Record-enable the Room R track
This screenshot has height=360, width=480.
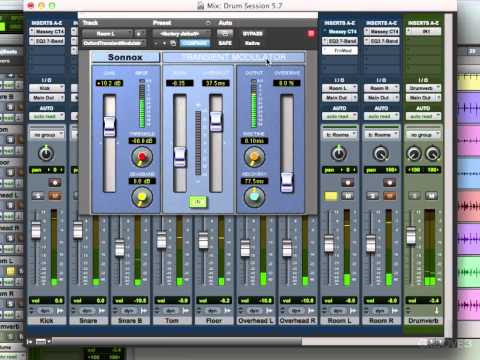point(389,182)
